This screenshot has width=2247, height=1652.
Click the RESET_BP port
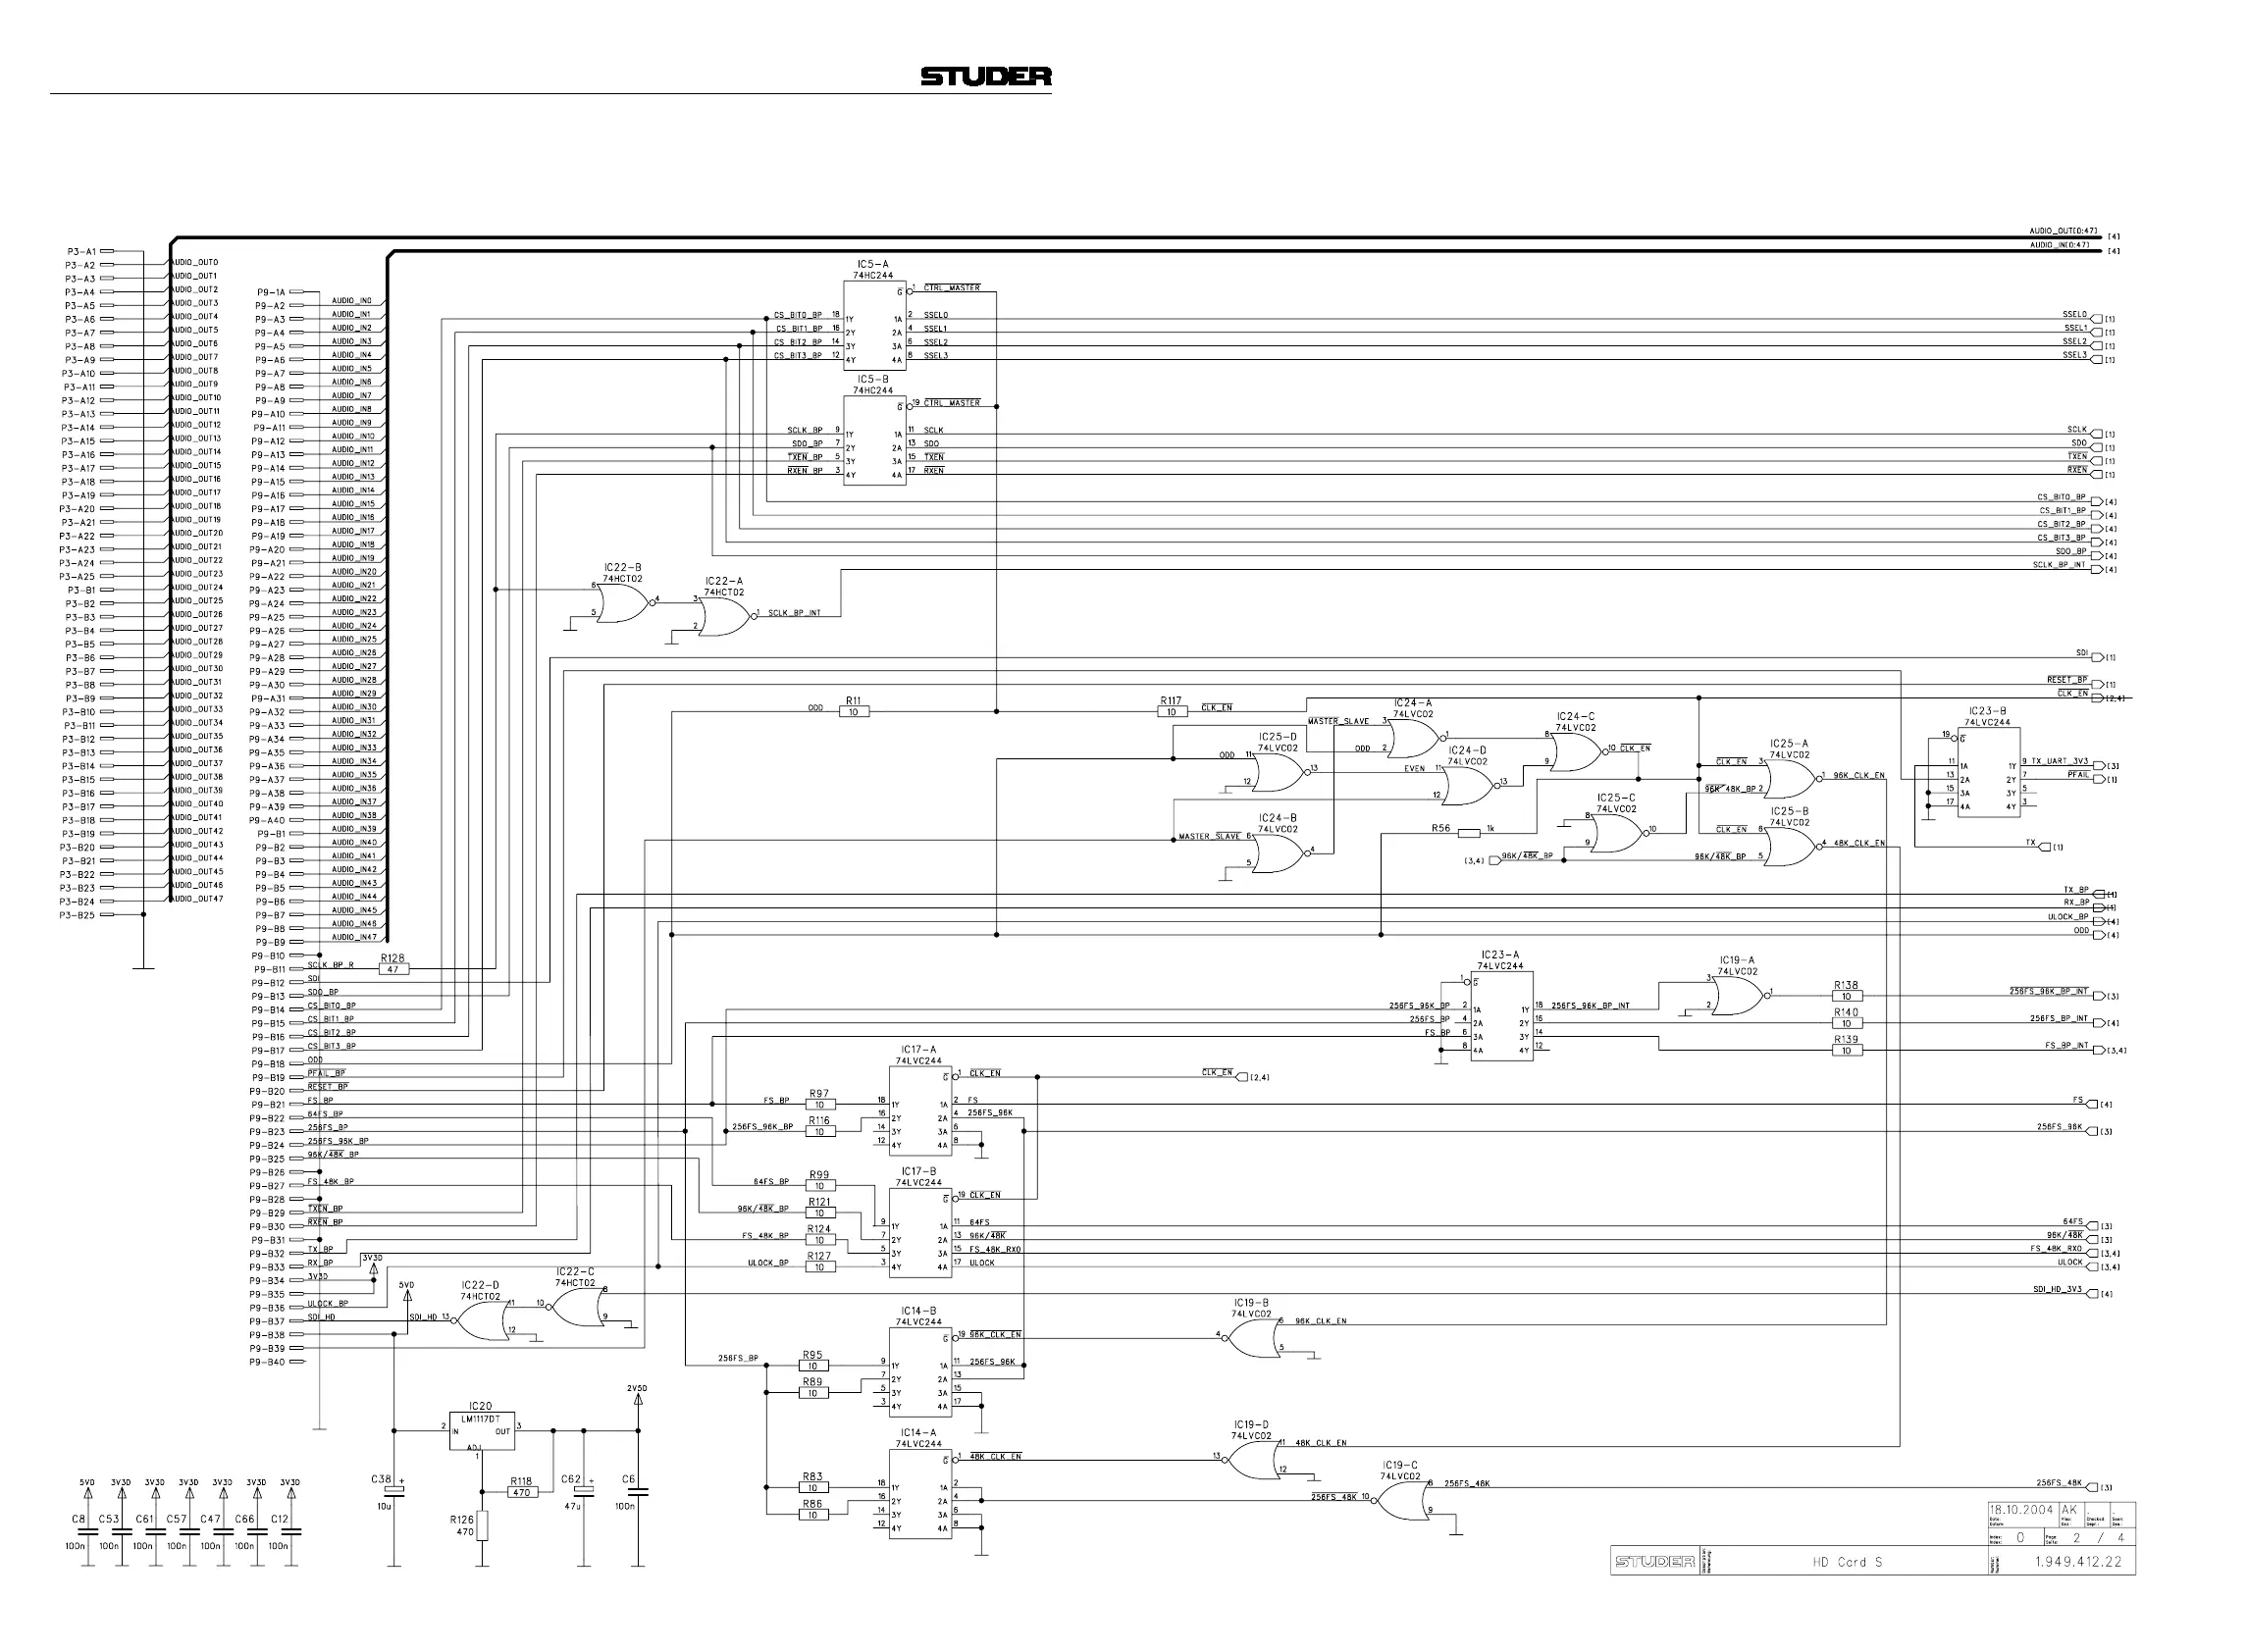point(2097,685)
